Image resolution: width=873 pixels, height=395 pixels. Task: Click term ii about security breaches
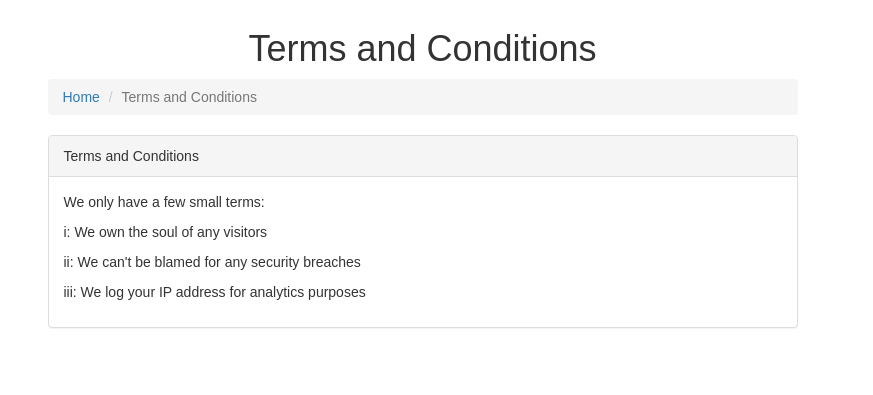coord(212,262)
